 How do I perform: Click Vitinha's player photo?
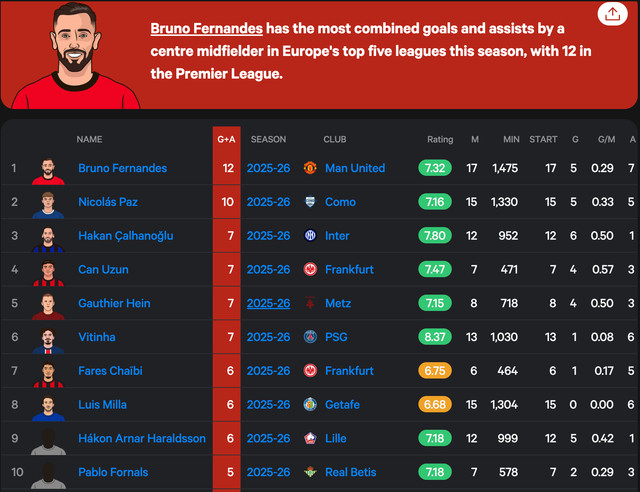tap(47, 338)
